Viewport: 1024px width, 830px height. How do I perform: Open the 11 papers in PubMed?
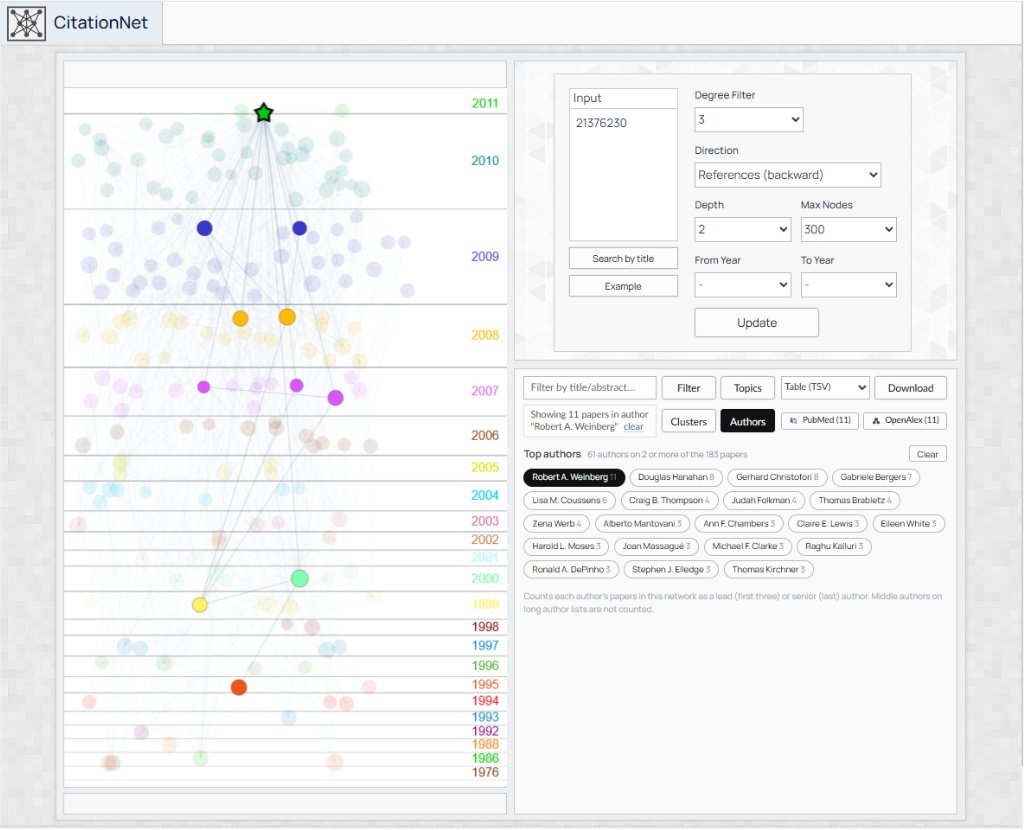pyautogui.click(x=820, y=421)
